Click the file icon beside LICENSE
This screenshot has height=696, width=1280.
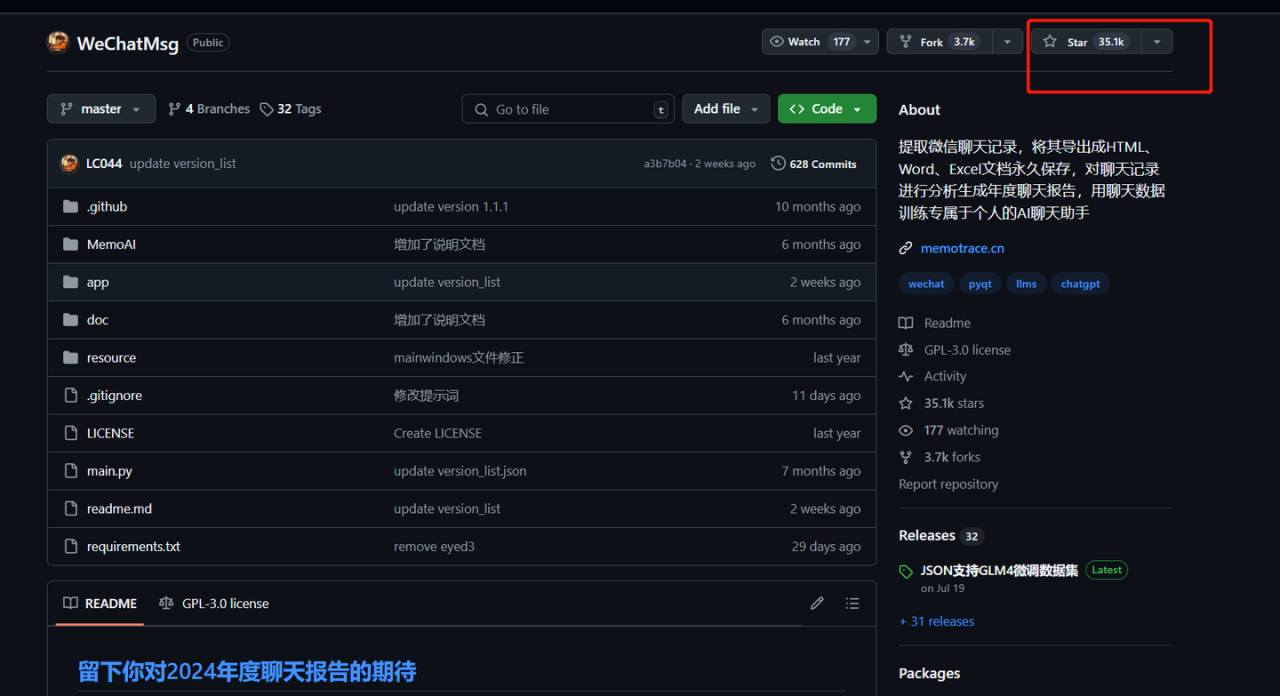point(70,433)
